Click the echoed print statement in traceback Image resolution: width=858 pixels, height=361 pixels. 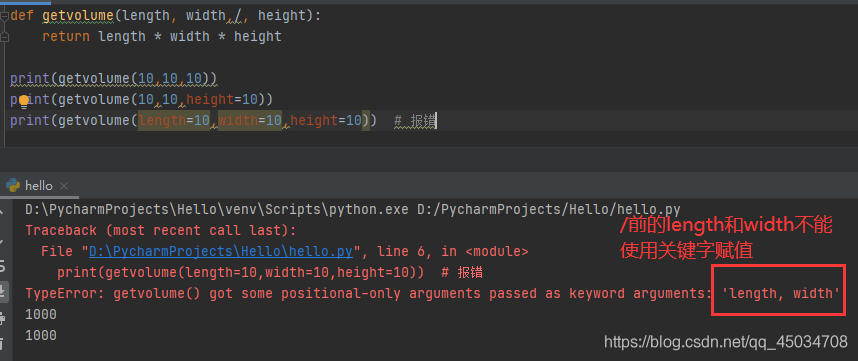tap(269, 272)
